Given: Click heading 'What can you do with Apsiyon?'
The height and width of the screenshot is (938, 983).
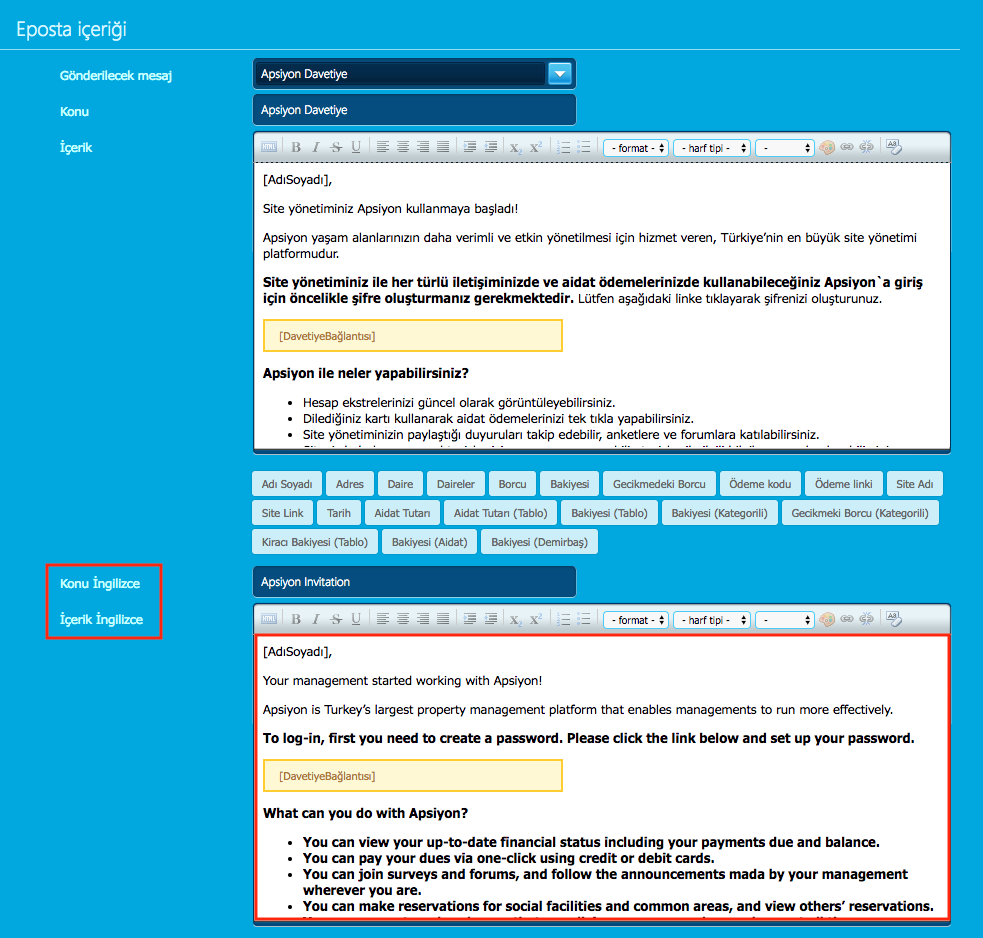Looking at the screenshot, I should [365, 813].
